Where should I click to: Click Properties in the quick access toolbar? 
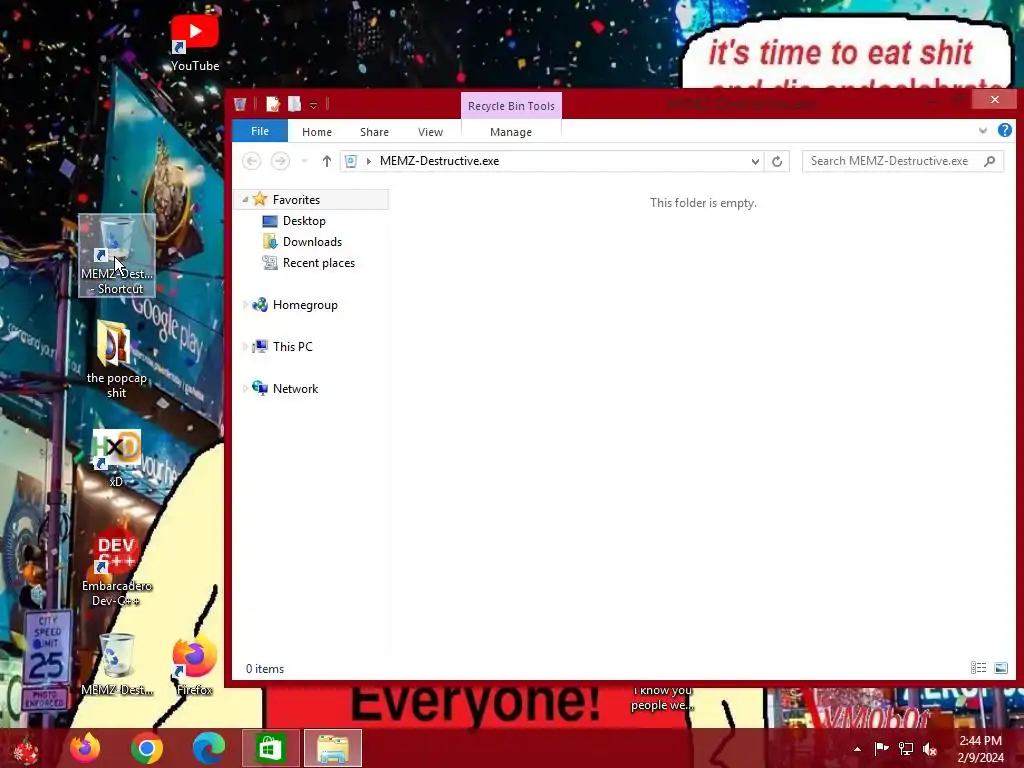pyautogui.click(x=273, y=104)
